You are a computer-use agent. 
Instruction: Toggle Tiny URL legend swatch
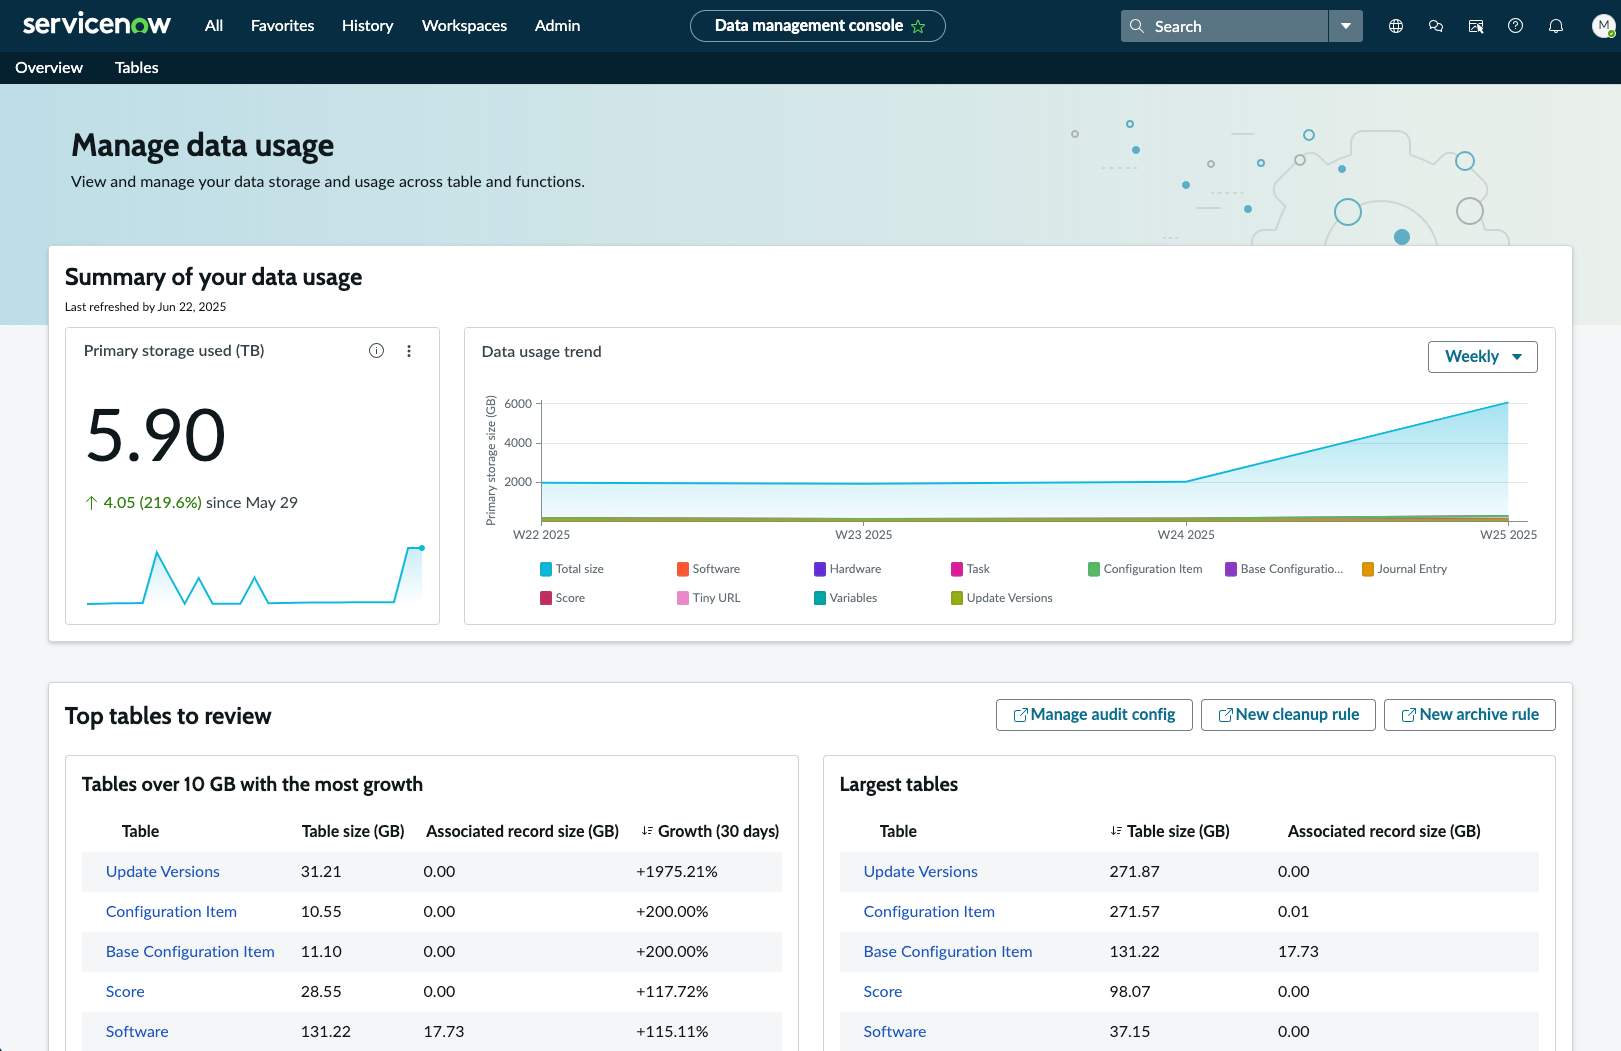pos(683,598)
